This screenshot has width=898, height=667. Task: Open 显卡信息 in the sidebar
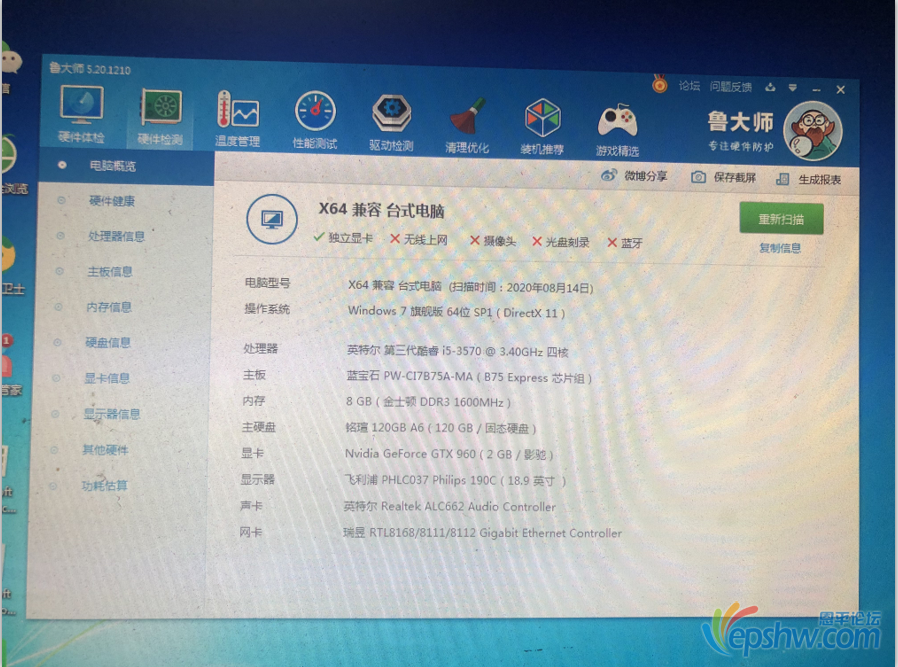click(107, 378)
